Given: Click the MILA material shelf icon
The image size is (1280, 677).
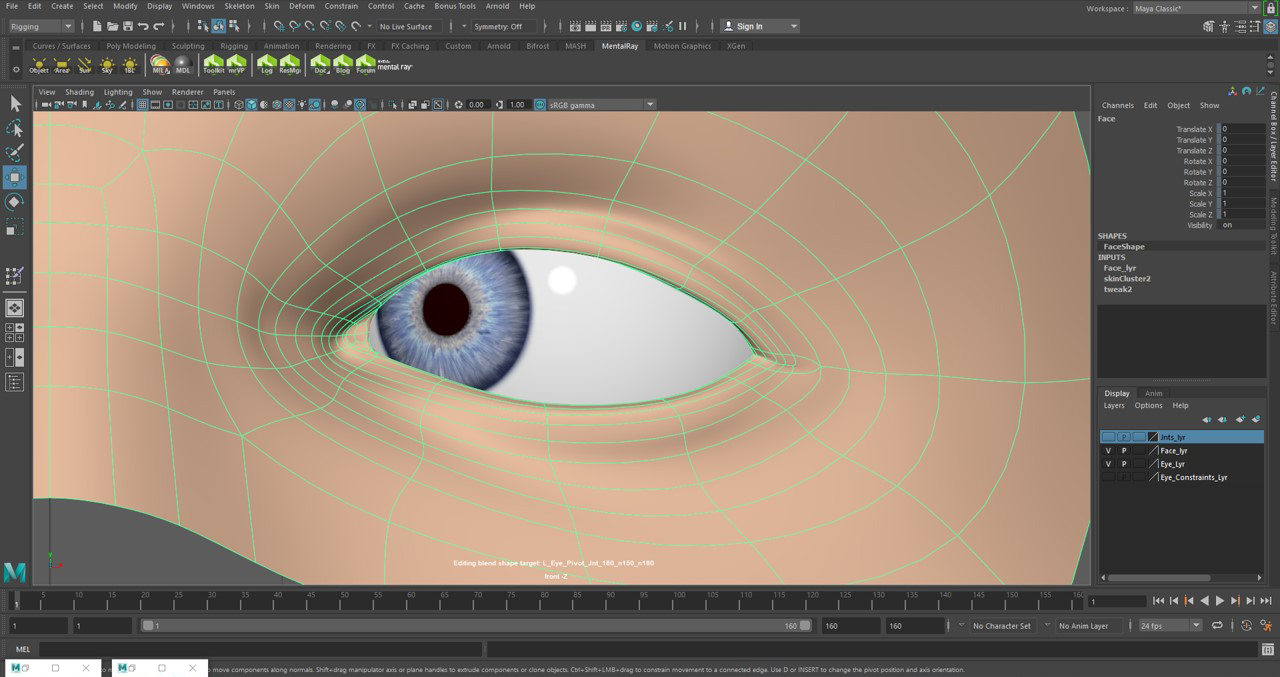Looking at the screenshot, I should pos(160,65).
